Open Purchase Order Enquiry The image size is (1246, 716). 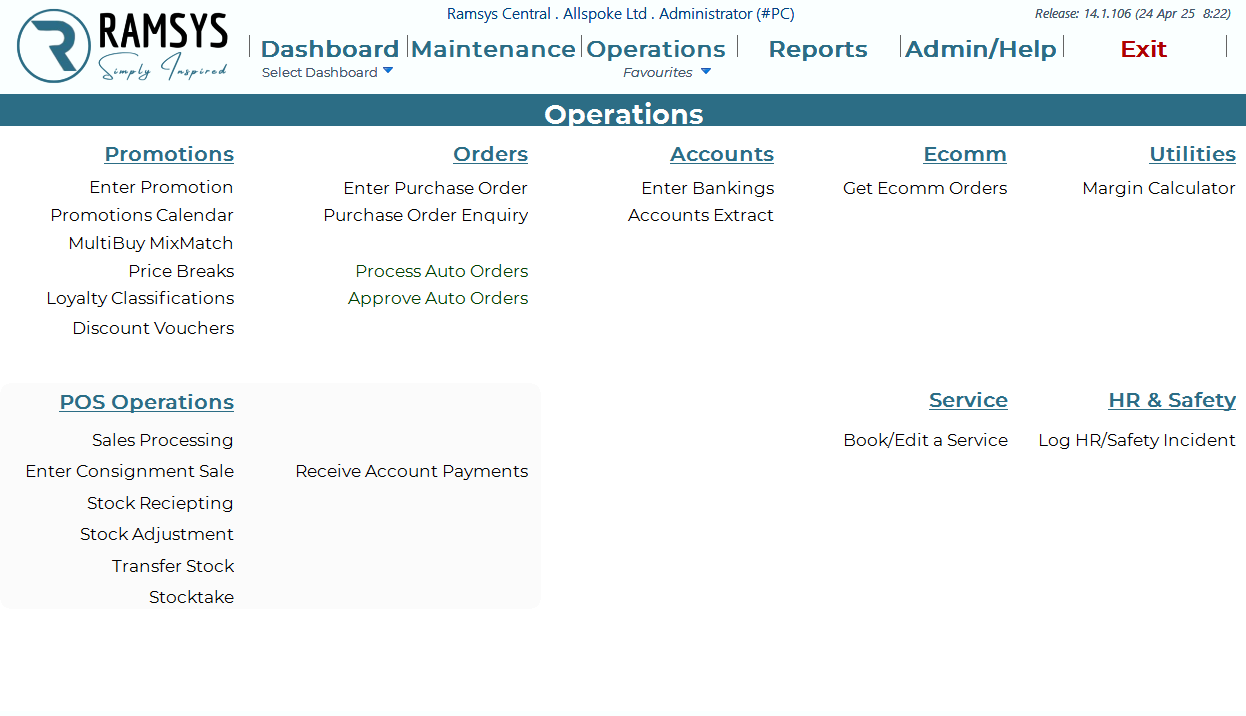tap(425, 215)
